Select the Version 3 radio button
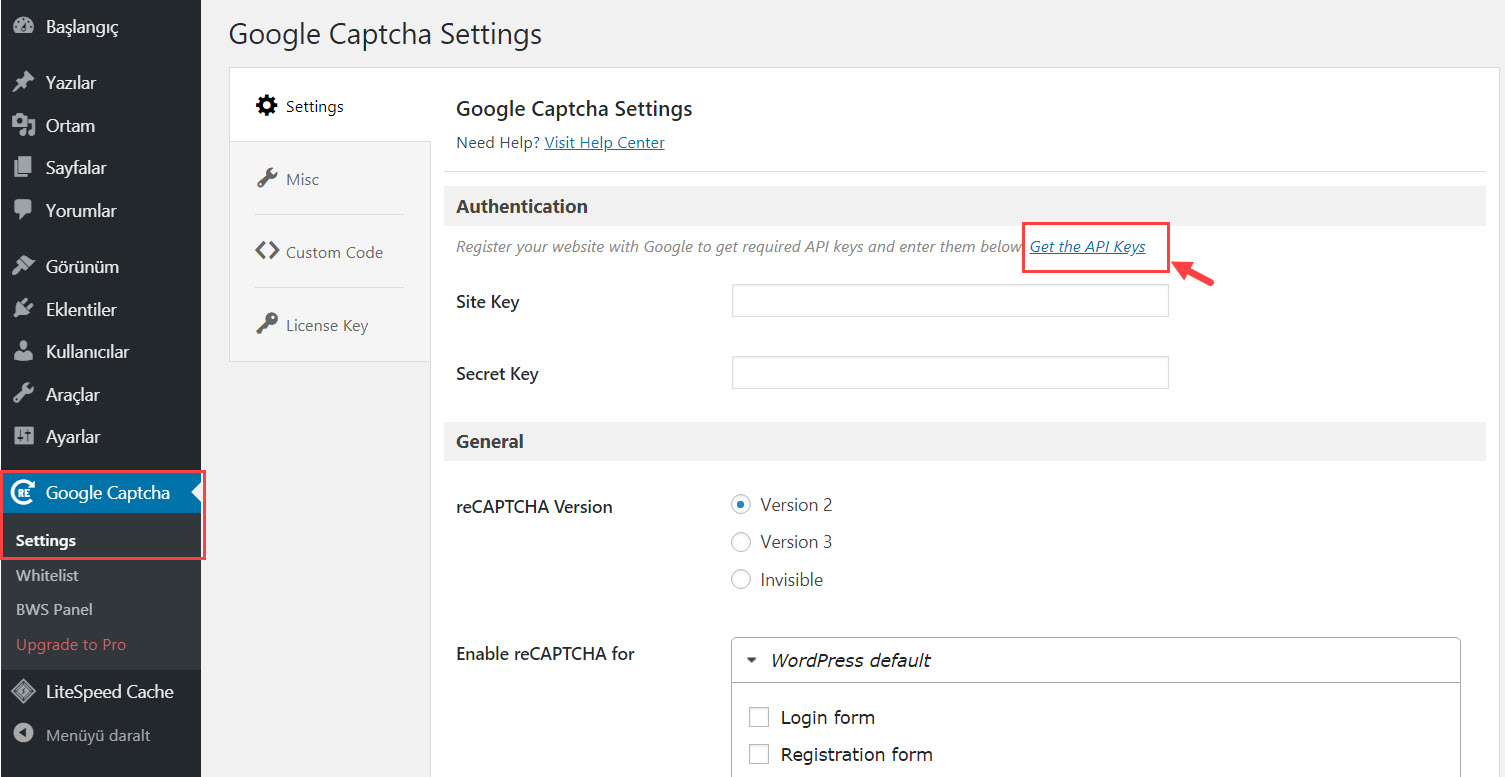The image size is (1505, 777). [741, 542]
